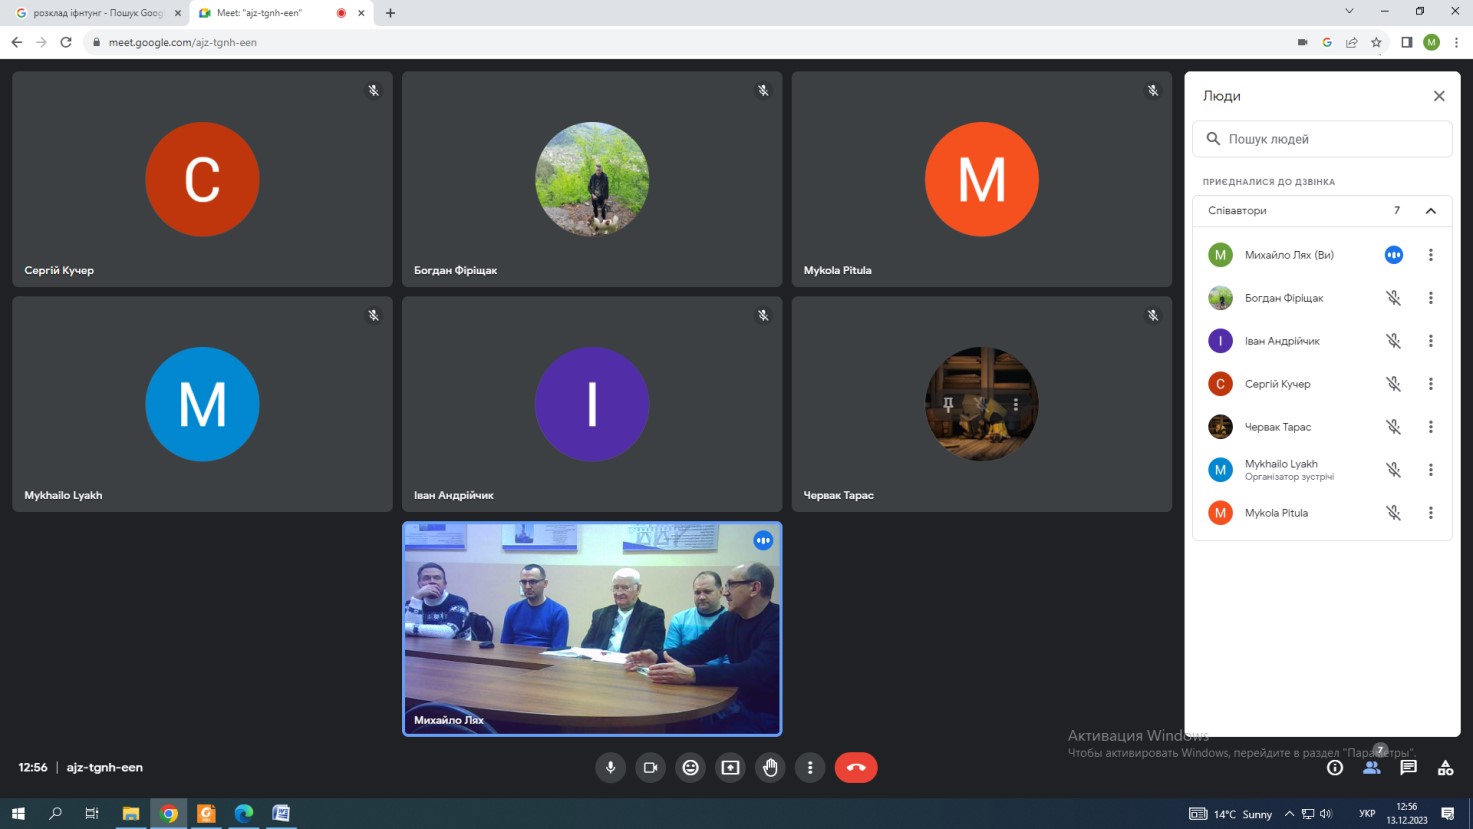
Task: Collapse the Співавтори section
Action: tap(1430, 211)
